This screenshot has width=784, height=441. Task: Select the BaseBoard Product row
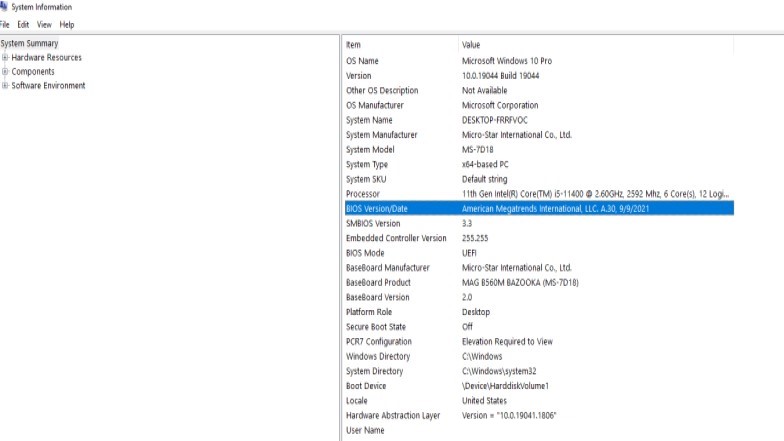click(x=540, y=282)
